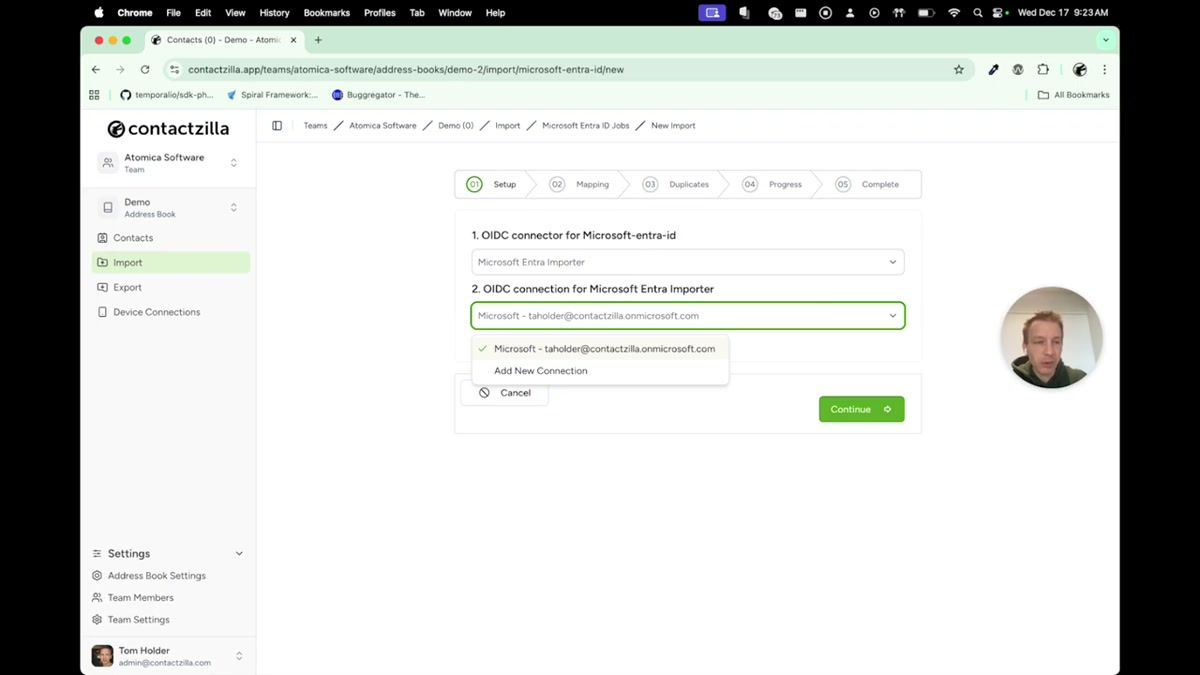Open the OIDC connector dropdown showing Microsoft Entra Importer
The image size is (1200, 675).
pos(687,261)
